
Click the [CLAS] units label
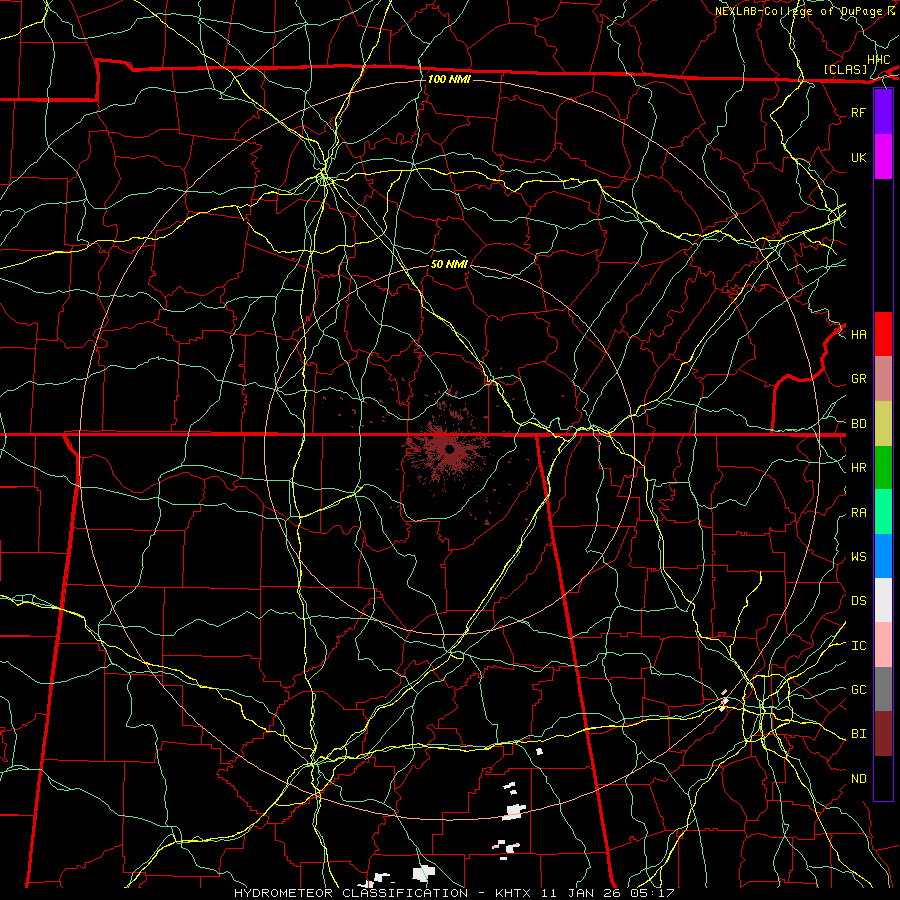(845, 69)
